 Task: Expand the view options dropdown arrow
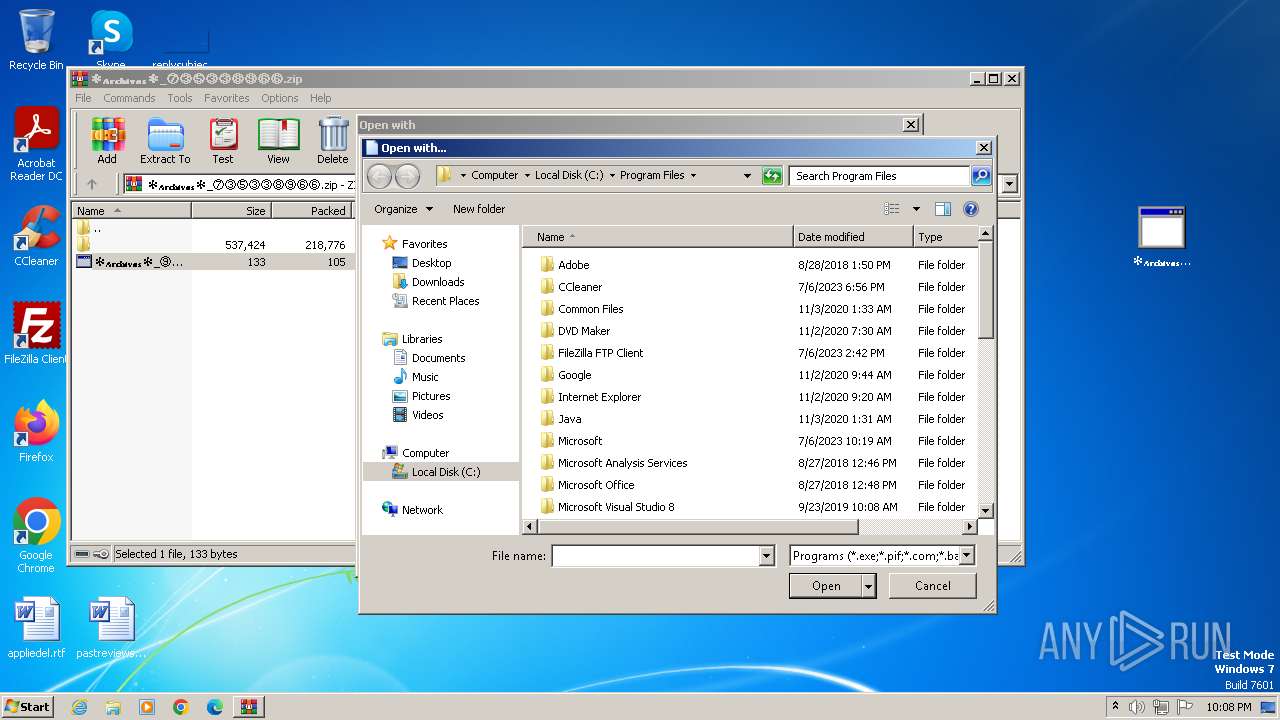(x=916, y=209)
